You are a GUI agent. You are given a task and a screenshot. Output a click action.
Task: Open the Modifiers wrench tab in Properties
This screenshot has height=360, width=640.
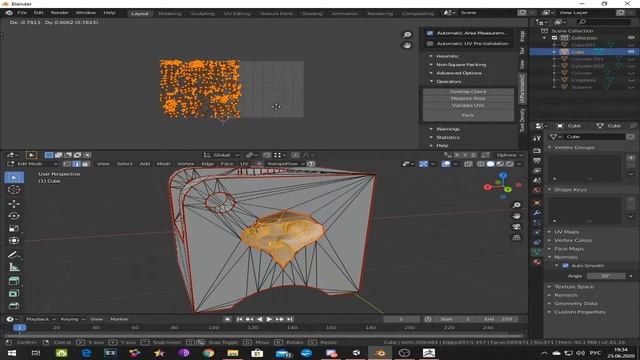(x=537, y=213)
